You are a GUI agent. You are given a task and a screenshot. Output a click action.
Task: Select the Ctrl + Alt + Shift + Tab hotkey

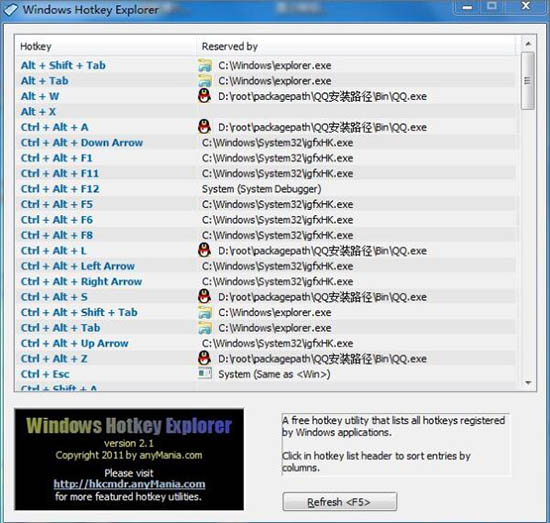(79, 312)
